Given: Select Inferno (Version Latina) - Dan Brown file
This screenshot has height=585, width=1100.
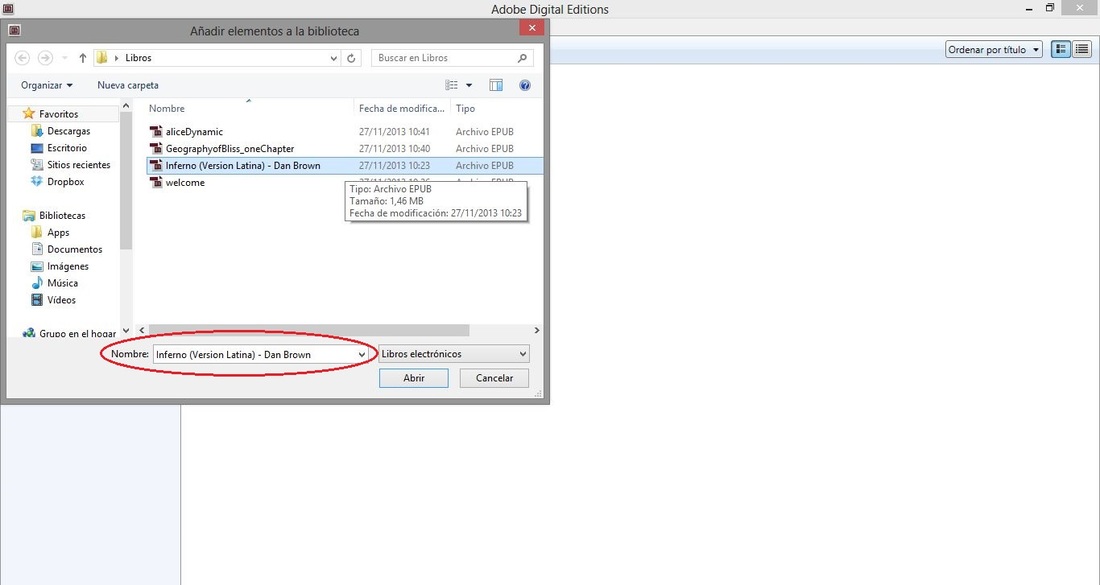Looking at the screenshot, I should tap(243, 166).
